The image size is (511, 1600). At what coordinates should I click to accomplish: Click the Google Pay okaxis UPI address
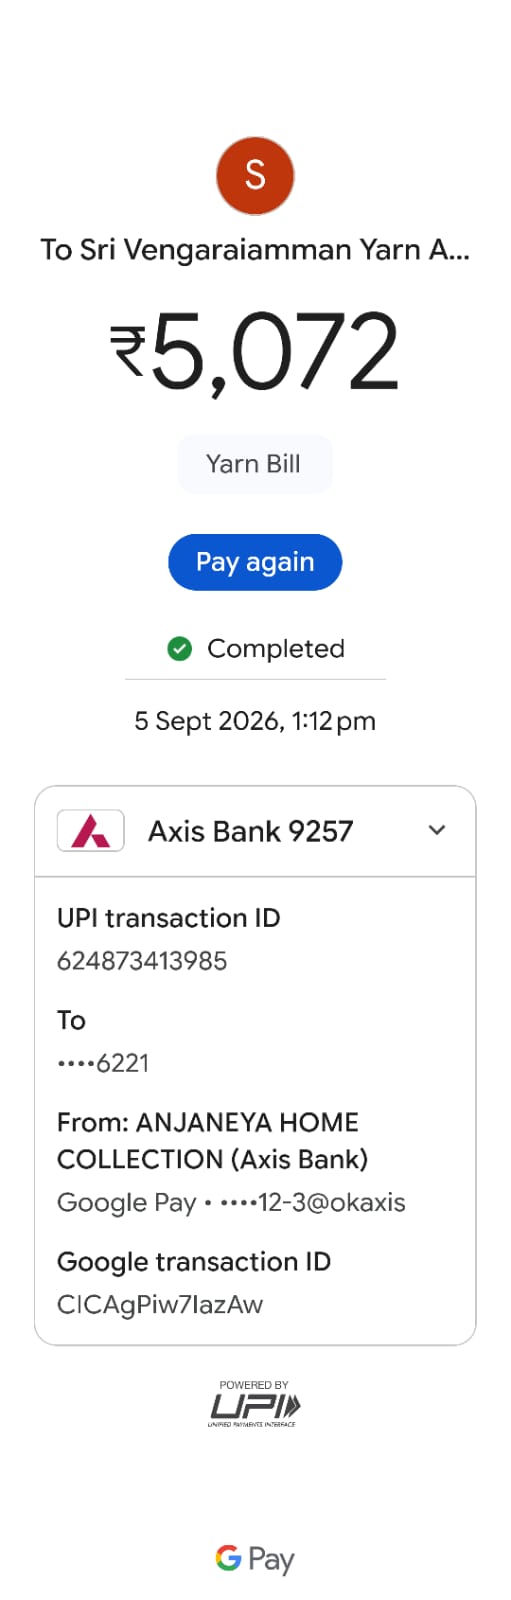[231, 1202]
